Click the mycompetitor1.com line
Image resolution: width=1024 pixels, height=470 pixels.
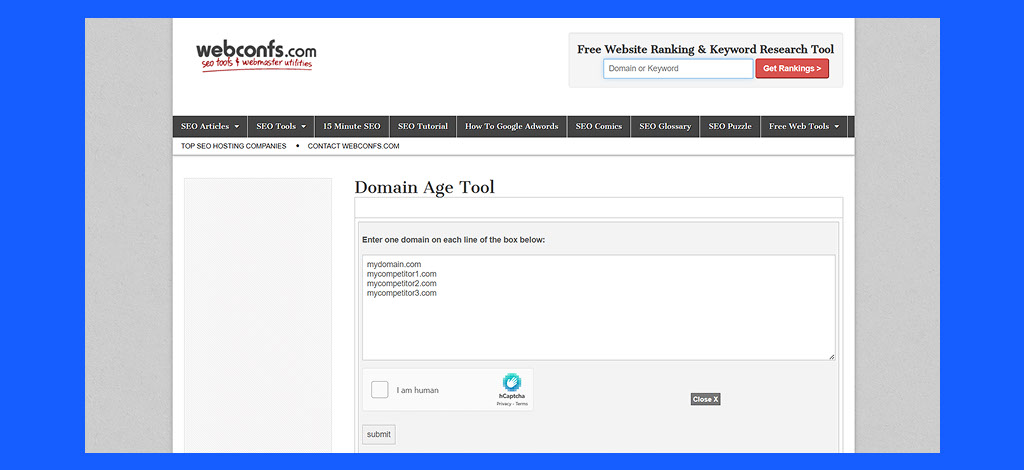click(402, 274)
